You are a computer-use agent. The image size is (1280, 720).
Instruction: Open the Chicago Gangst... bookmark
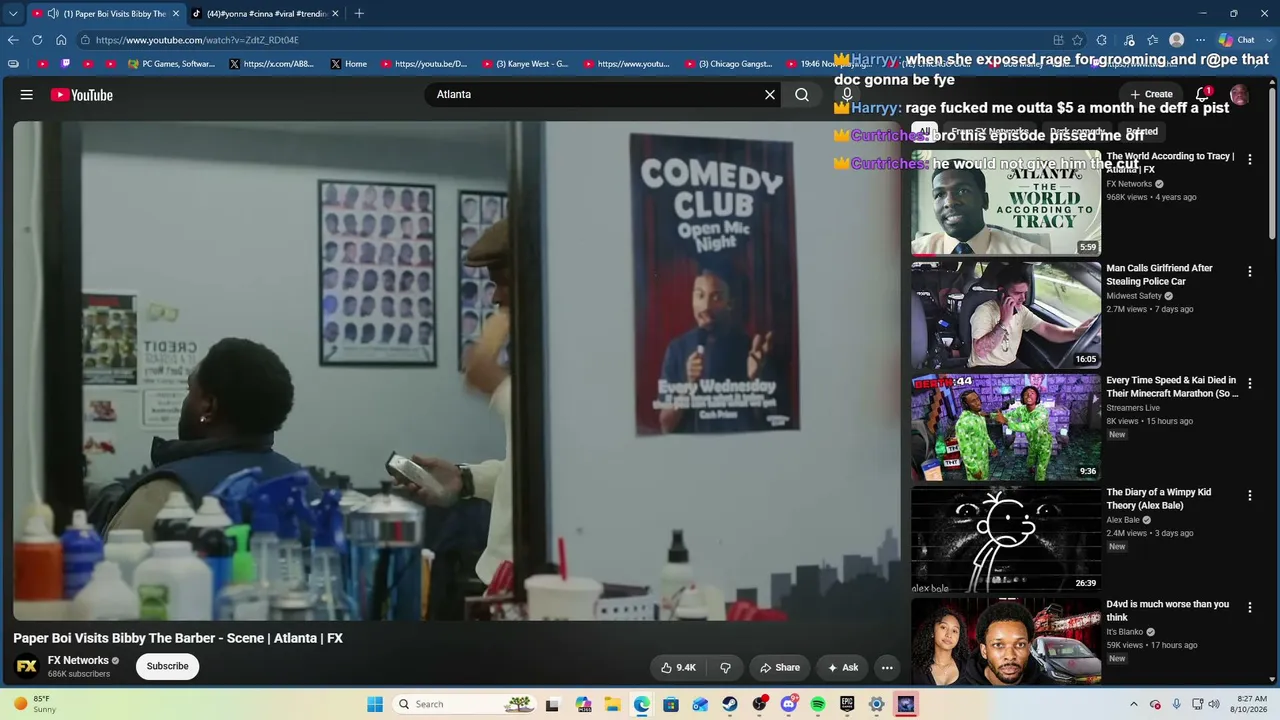pyautogui.click(x=728, y=64)
